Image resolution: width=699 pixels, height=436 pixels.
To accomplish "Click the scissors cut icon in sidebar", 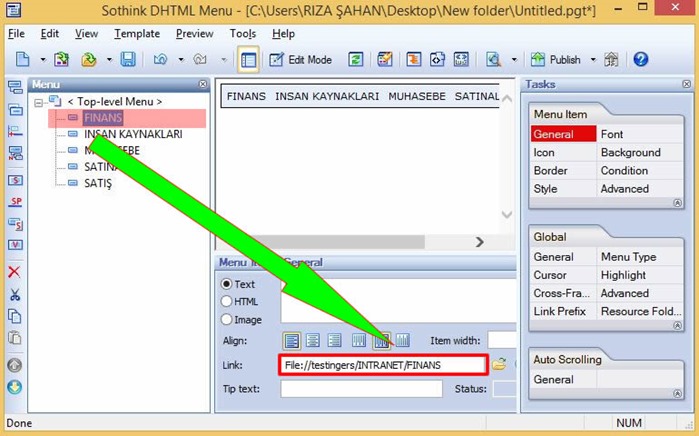I will coord(15,294).
